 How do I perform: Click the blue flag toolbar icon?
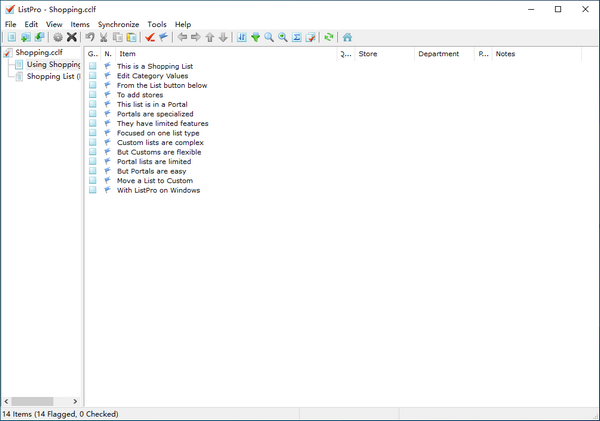click(163, 37)
